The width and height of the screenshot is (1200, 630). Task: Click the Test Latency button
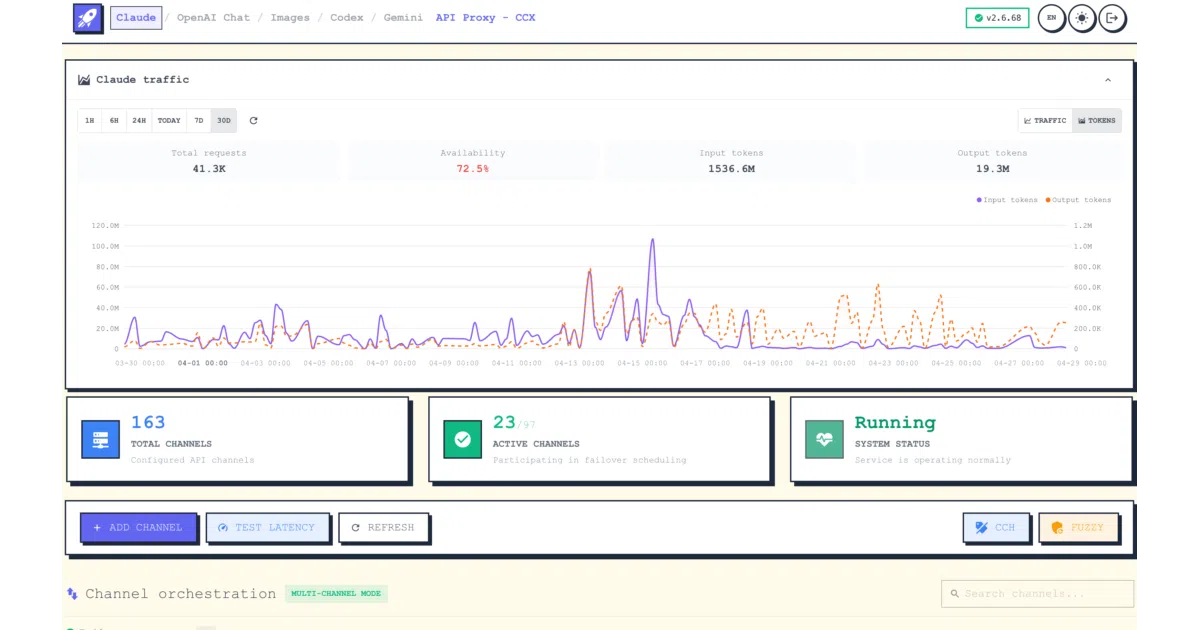coord(266,527)
